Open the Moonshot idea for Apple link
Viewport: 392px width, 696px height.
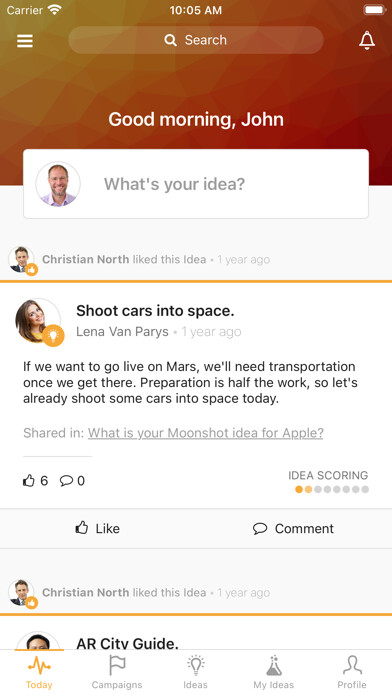tap(206, 433)
